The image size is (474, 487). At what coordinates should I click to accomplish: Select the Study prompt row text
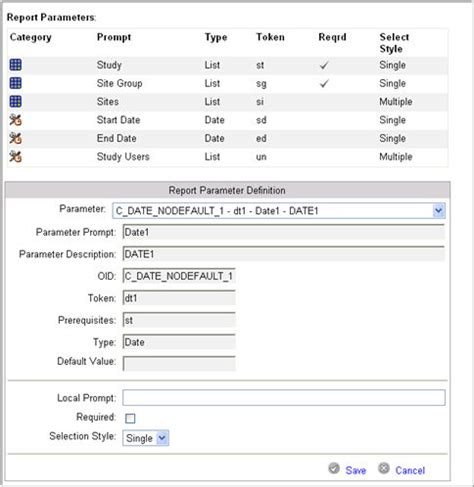pyautogui.click(x=109, y=65)
